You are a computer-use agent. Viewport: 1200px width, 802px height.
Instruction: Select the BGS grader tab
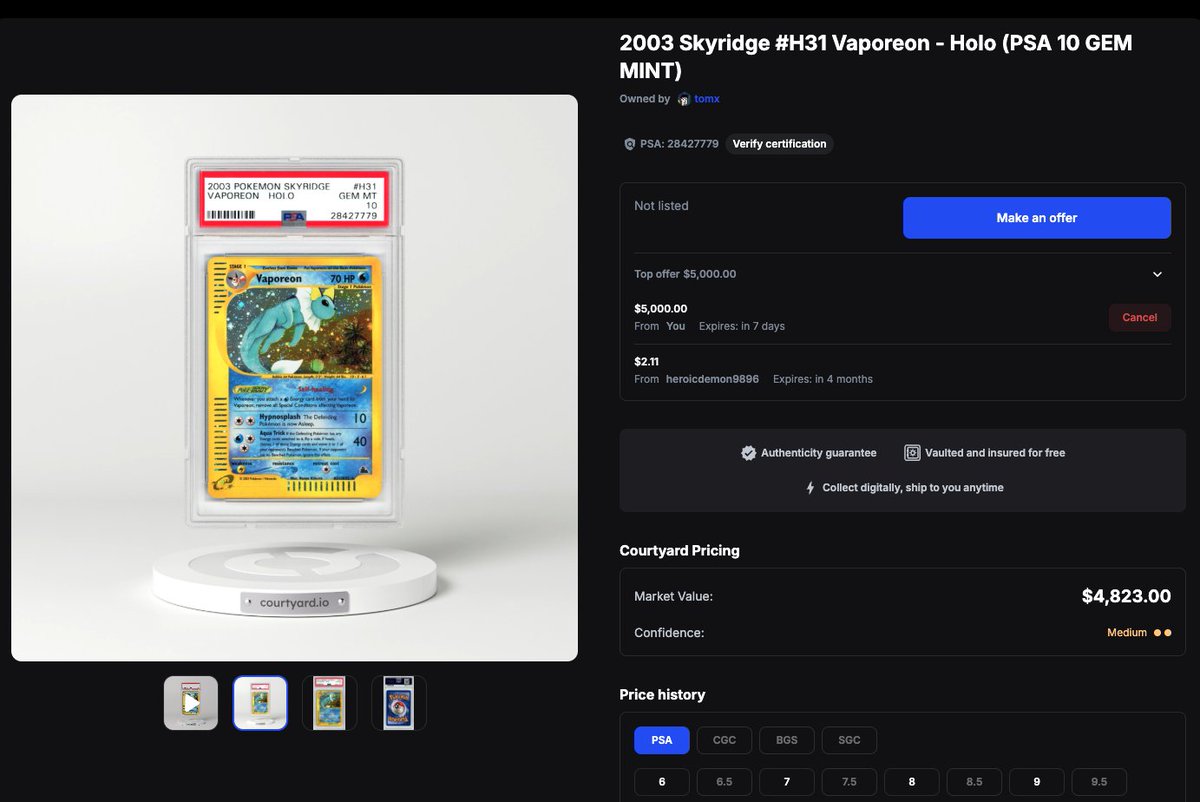point(786,740)
